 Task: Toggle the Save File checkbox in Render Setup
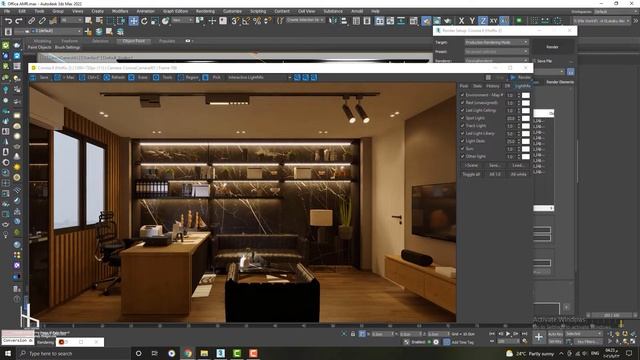pyautogui.click(x=534, y=61)
